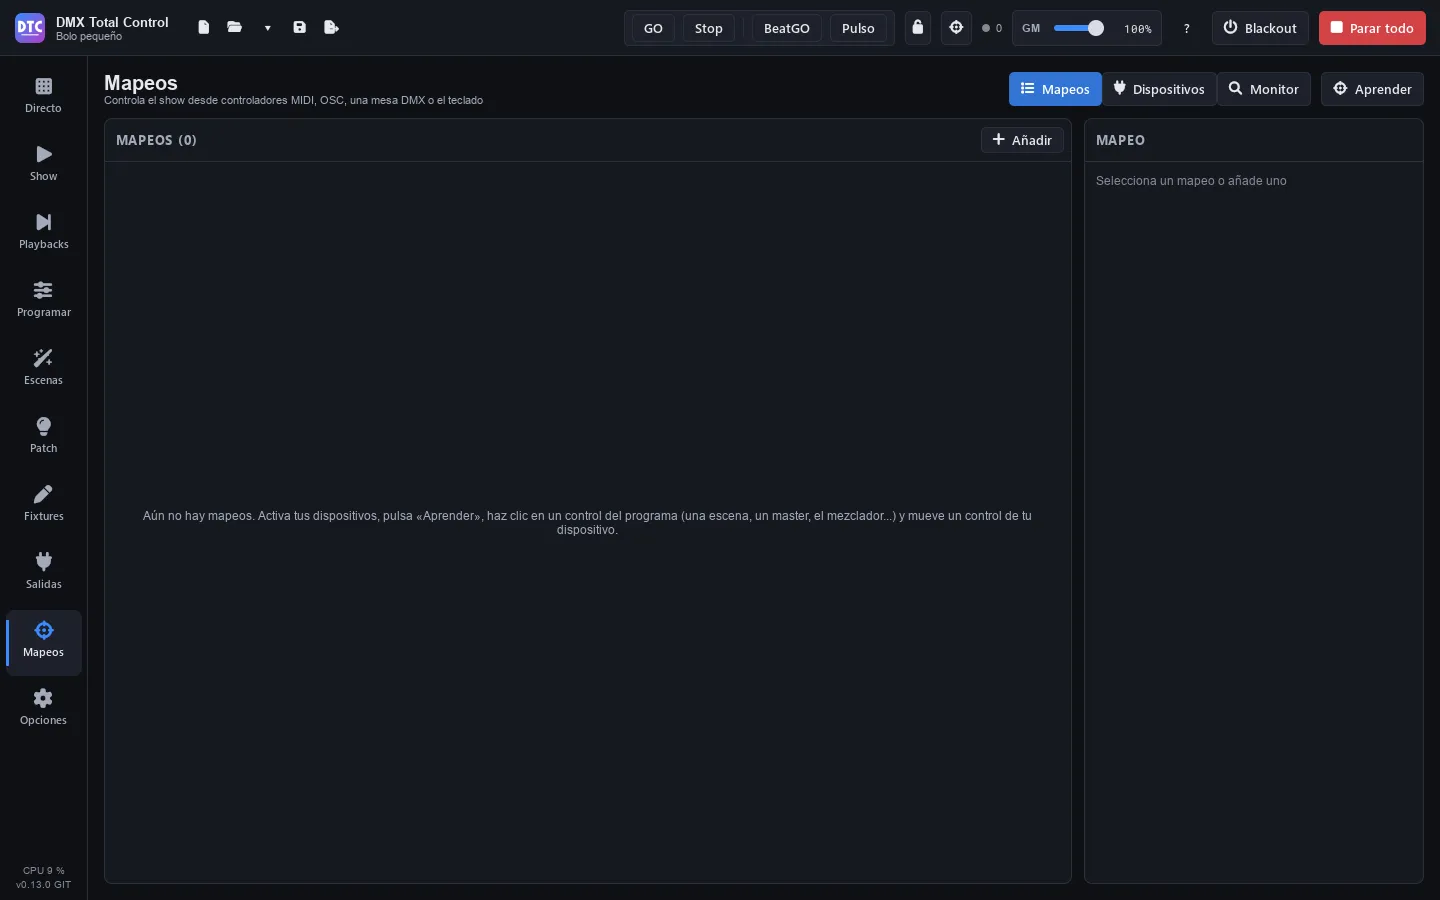Screen dimensions: 1440x900
Task: Click the v0.13.0 GIT version label
Action: pyautogui.click(x=43, y=885)
